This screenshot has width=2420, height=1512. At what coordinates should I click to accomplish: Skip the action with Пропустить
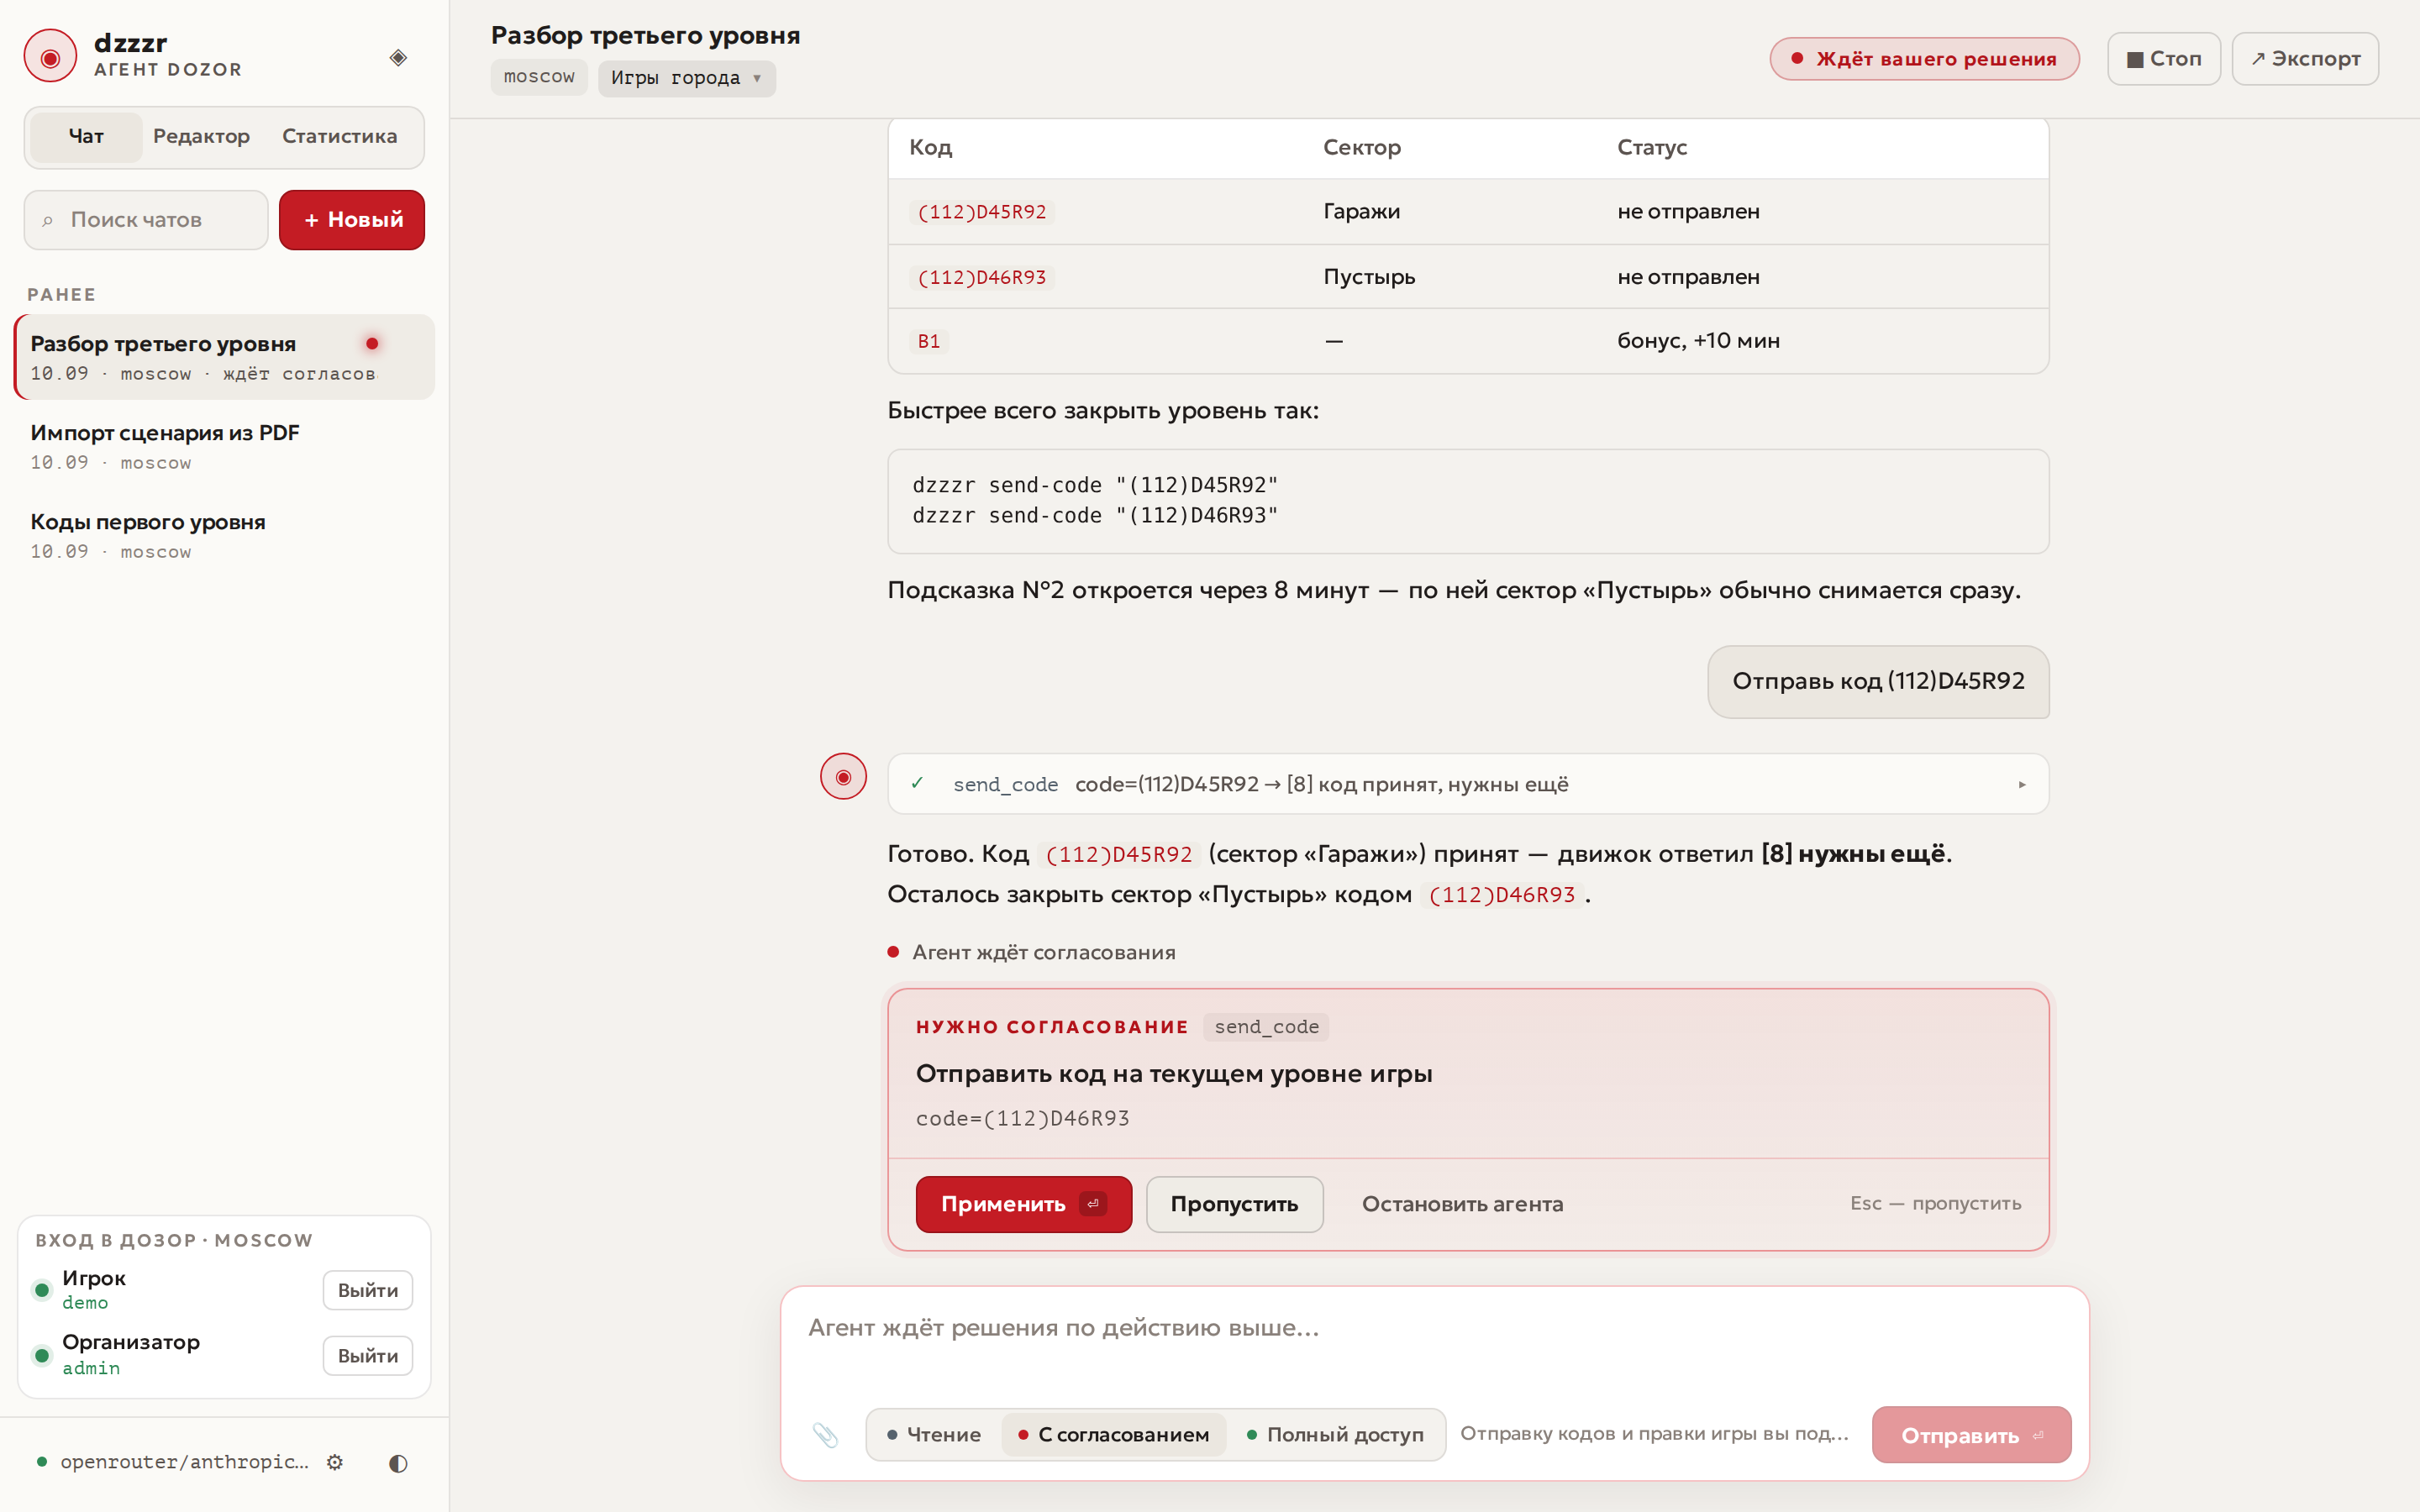click(x=1234, y=1204)
